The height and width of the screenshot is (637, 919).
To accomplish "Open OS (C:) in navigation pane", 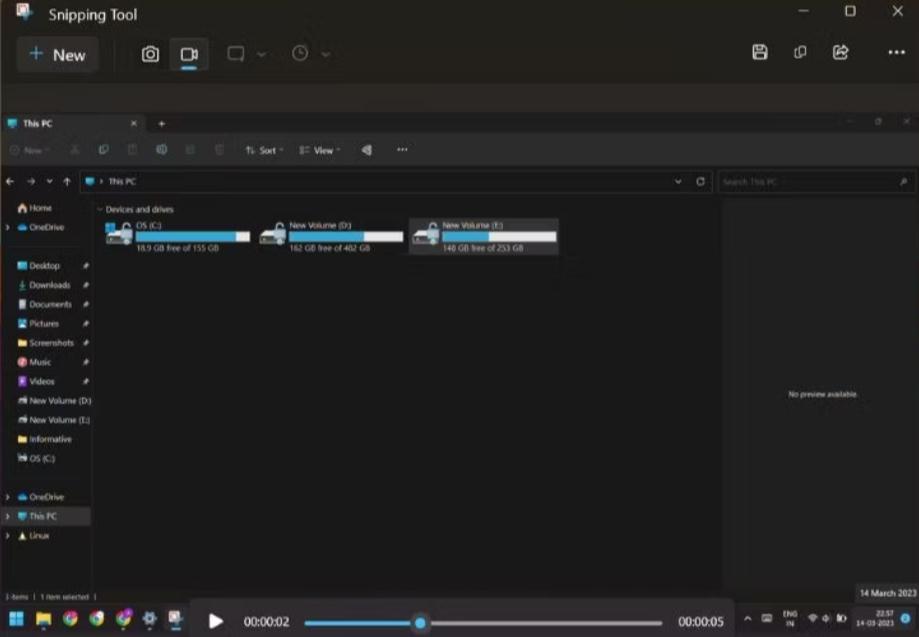I will coord(36,458).
